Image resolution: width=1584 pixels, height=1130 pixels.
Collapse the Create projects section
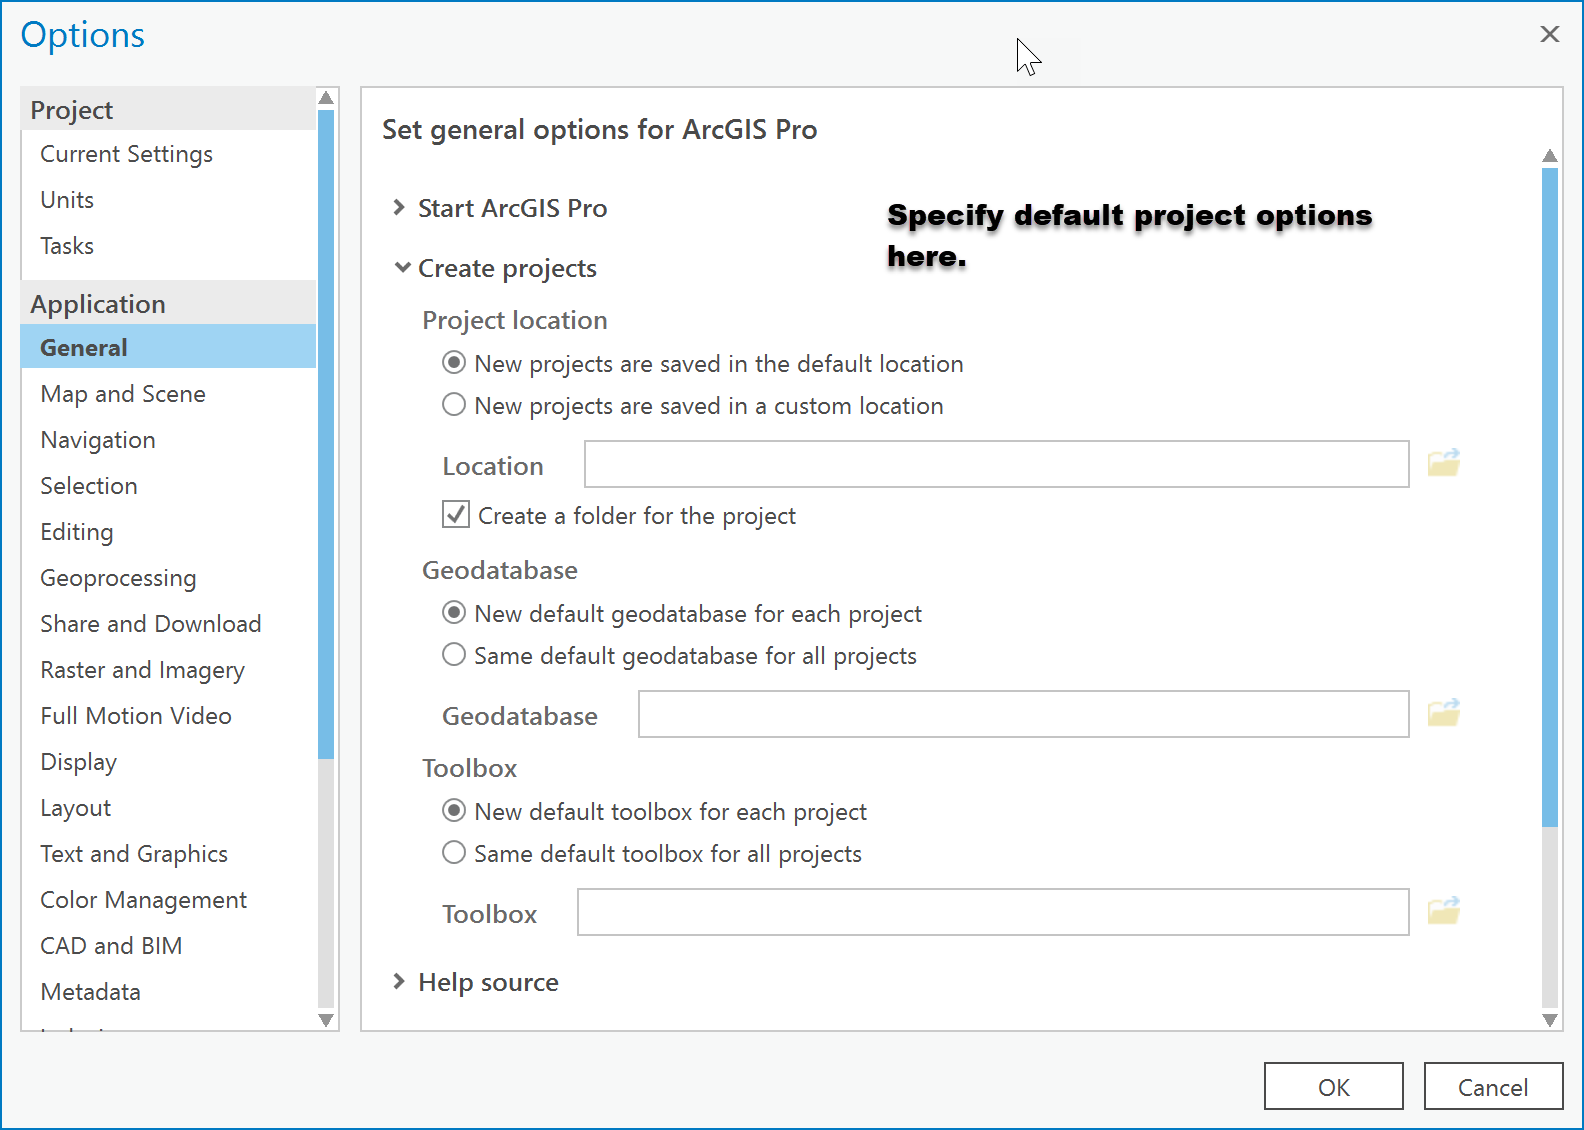coord(402,268)
